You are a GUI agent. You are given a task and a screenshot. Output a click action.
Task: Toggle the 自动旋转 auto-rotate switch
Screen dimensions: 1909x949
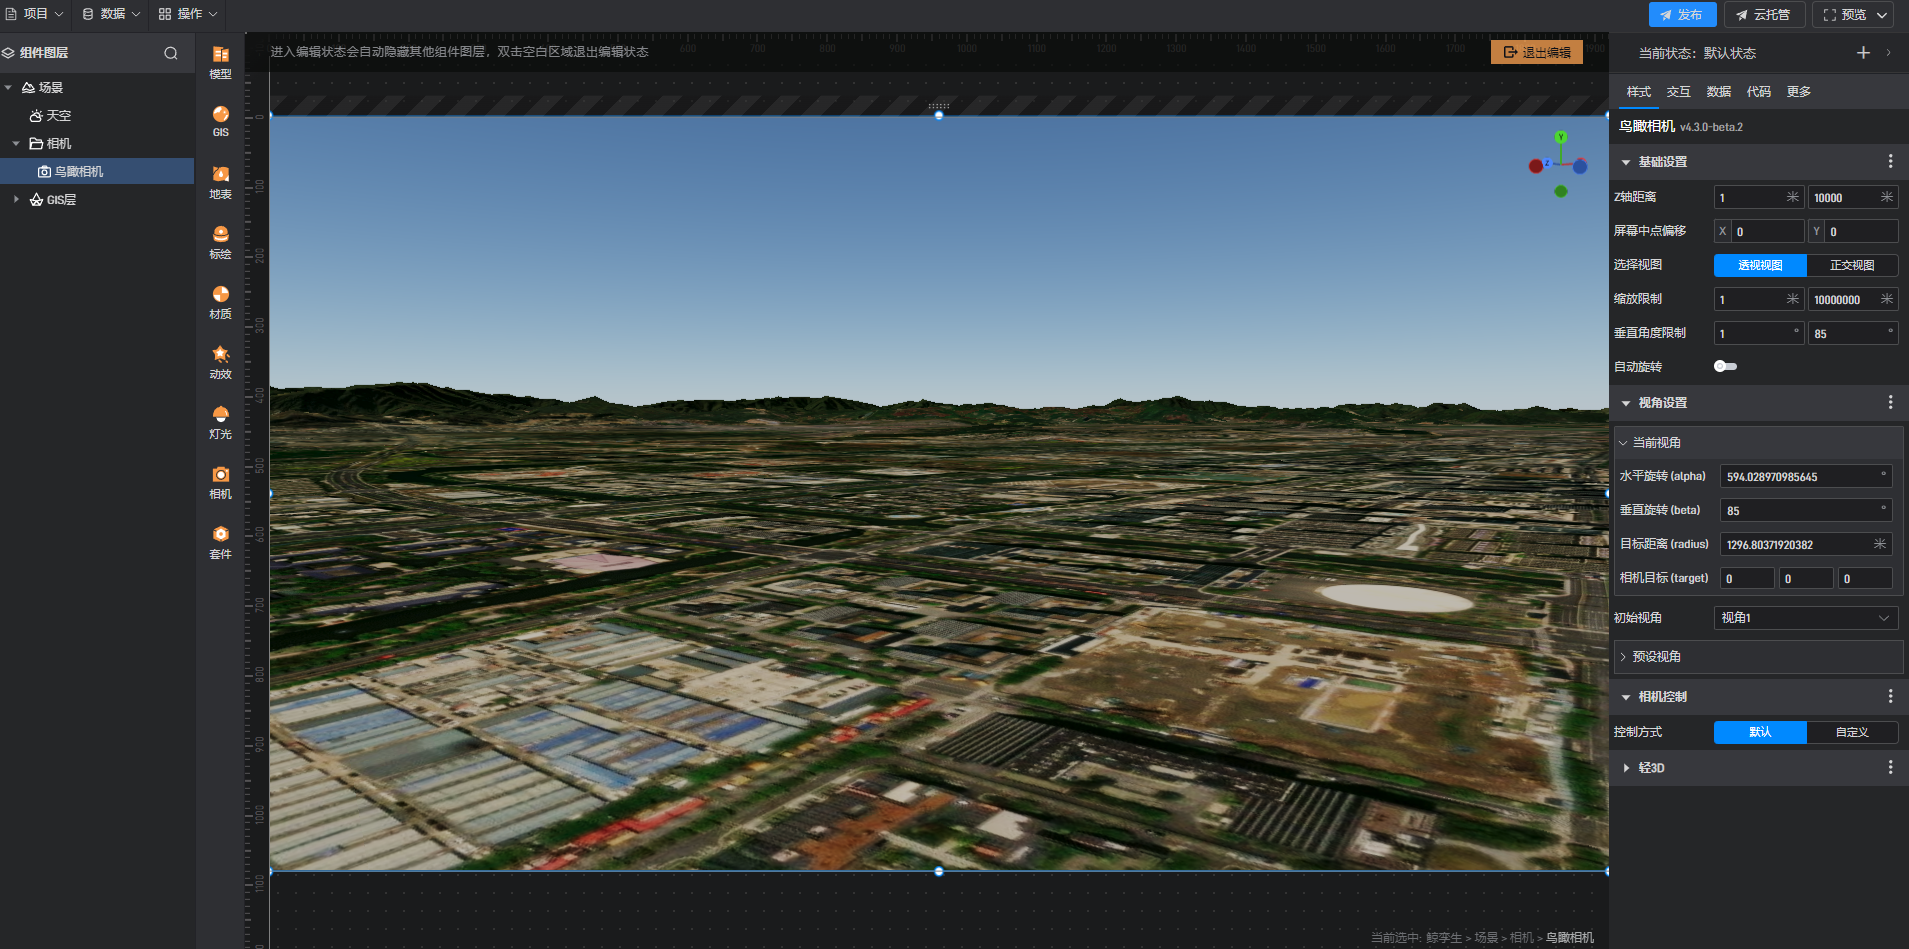[1725, 366]
